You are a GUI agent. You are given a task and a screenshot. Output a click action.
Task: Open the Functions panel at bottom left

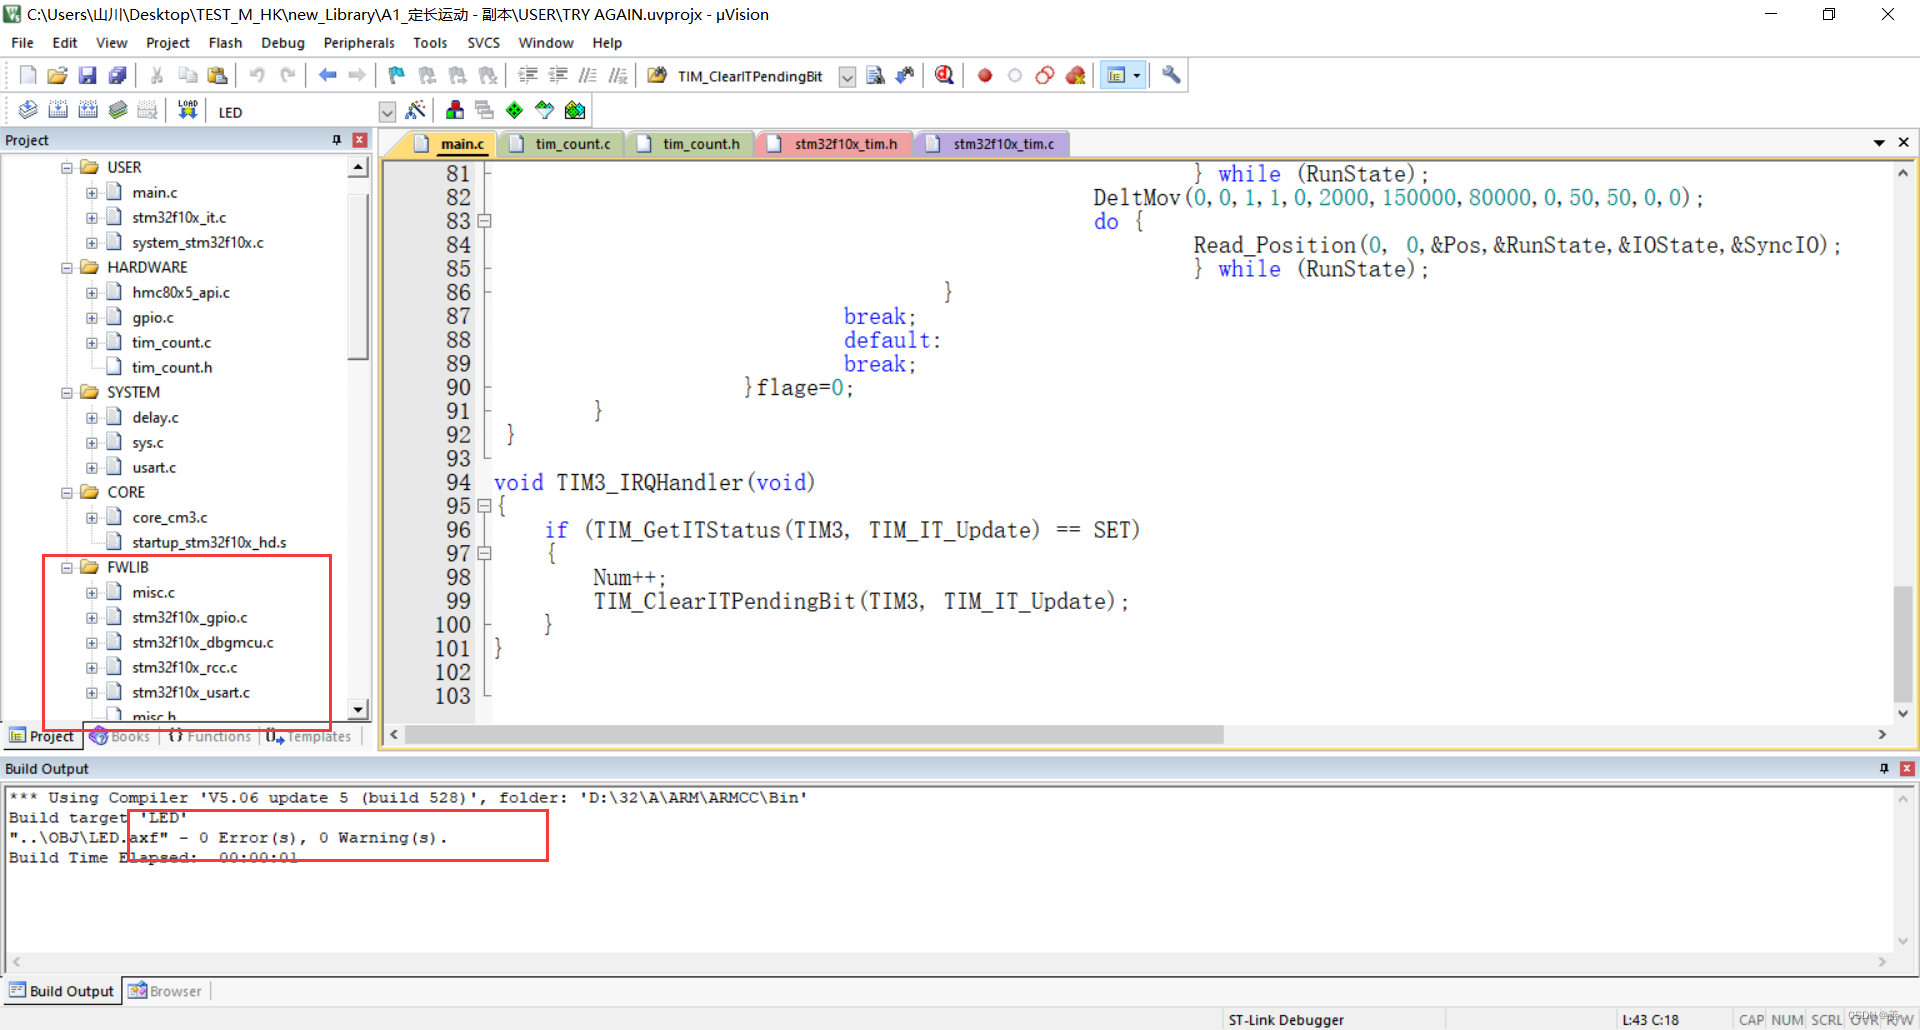(x=209, y=736)
